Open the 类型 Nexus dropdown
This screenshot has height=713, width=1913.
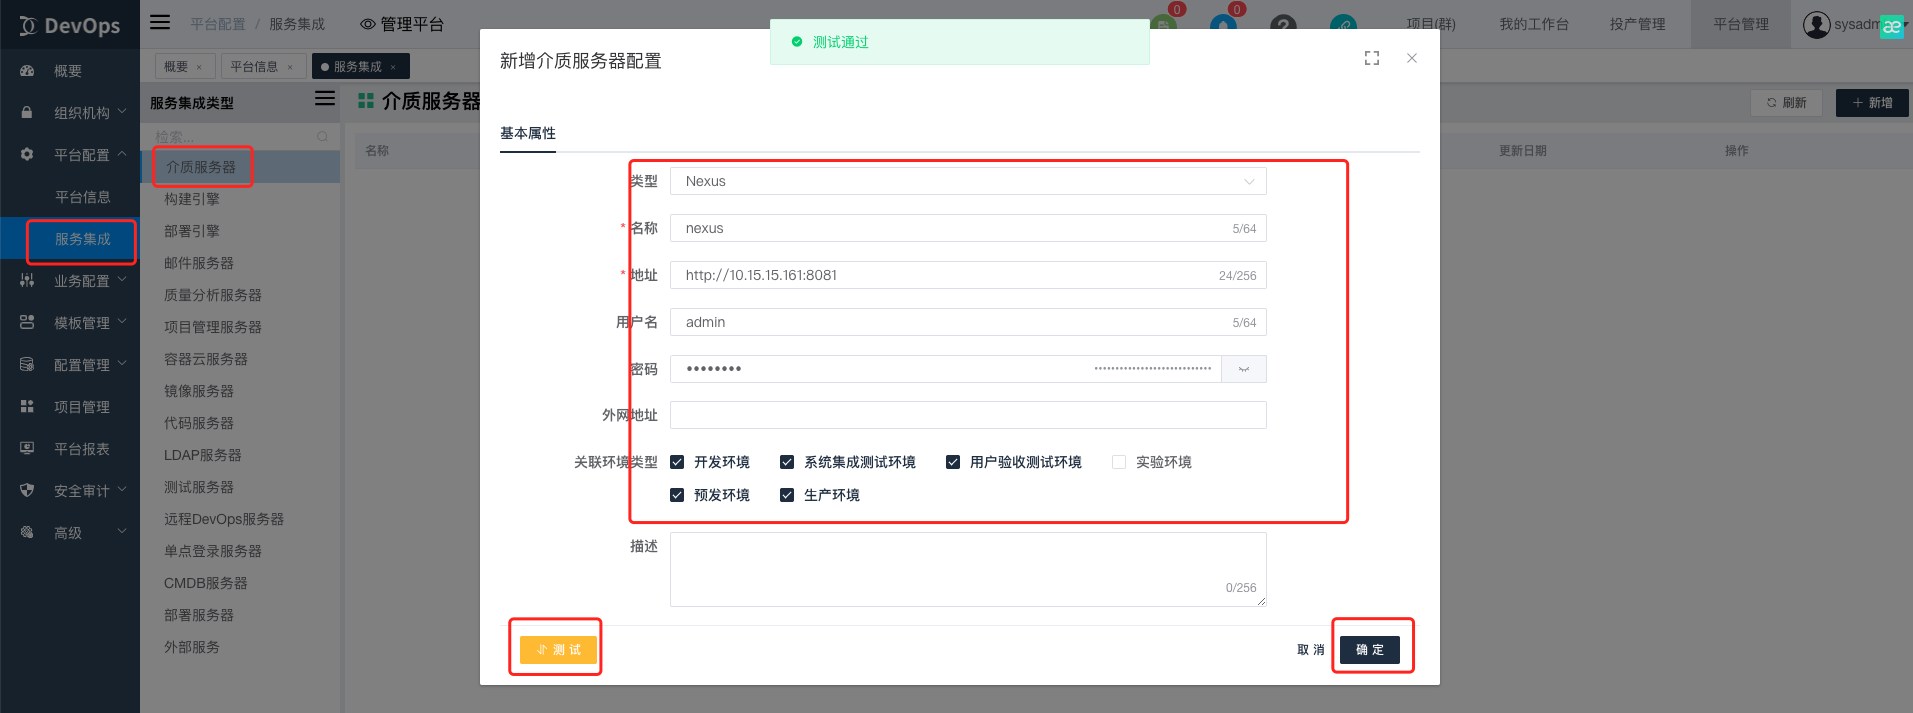[x=968, y=181]
